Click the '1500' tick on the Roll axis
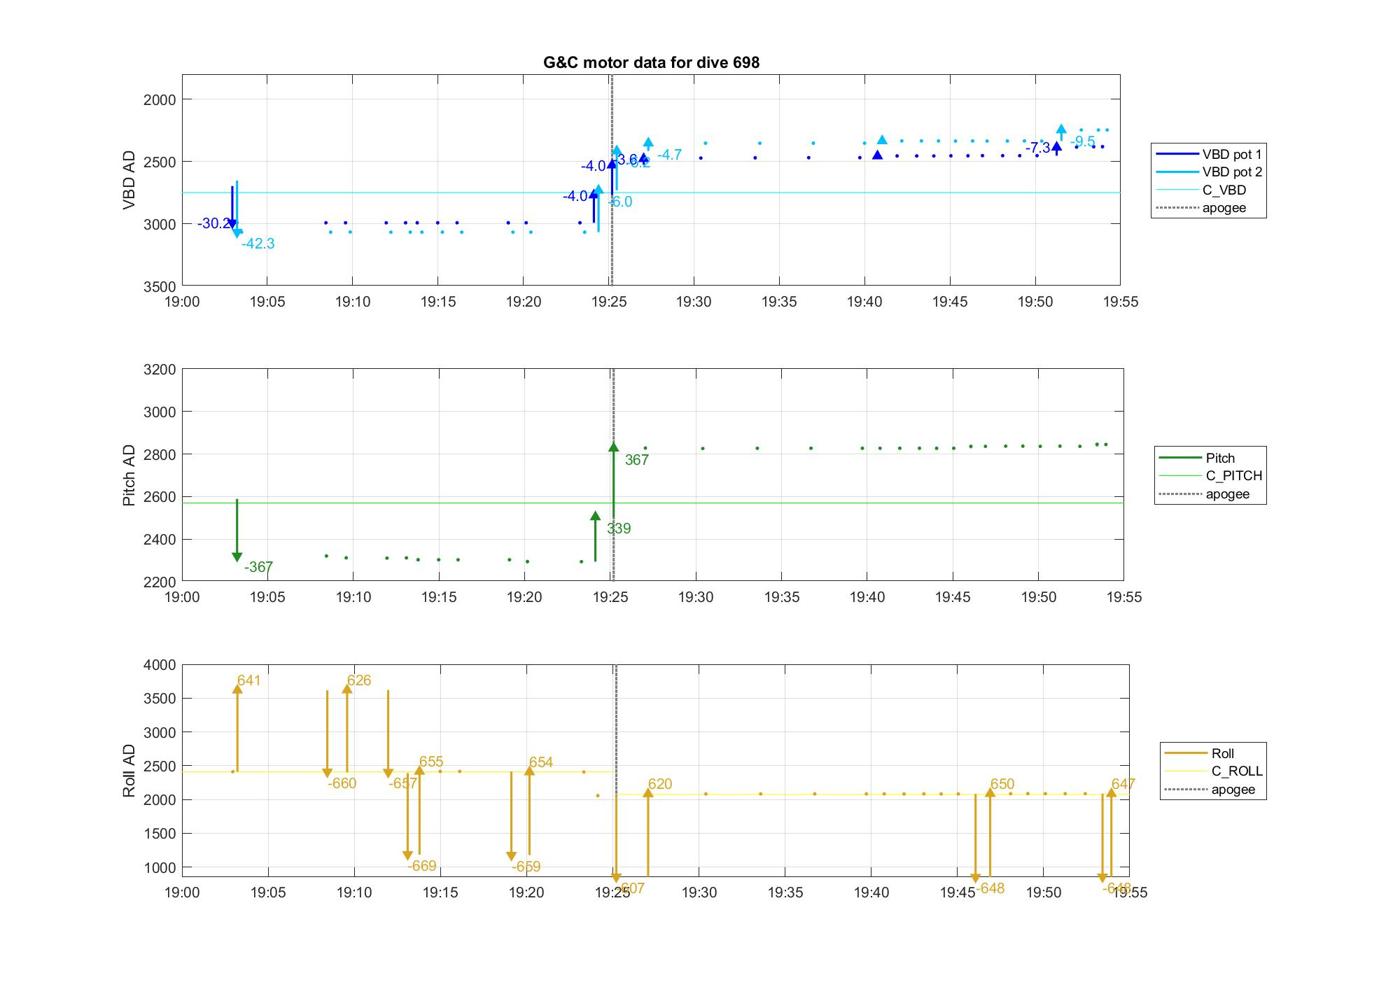The width and height of the screenshot is (1400, 986). 160,833
